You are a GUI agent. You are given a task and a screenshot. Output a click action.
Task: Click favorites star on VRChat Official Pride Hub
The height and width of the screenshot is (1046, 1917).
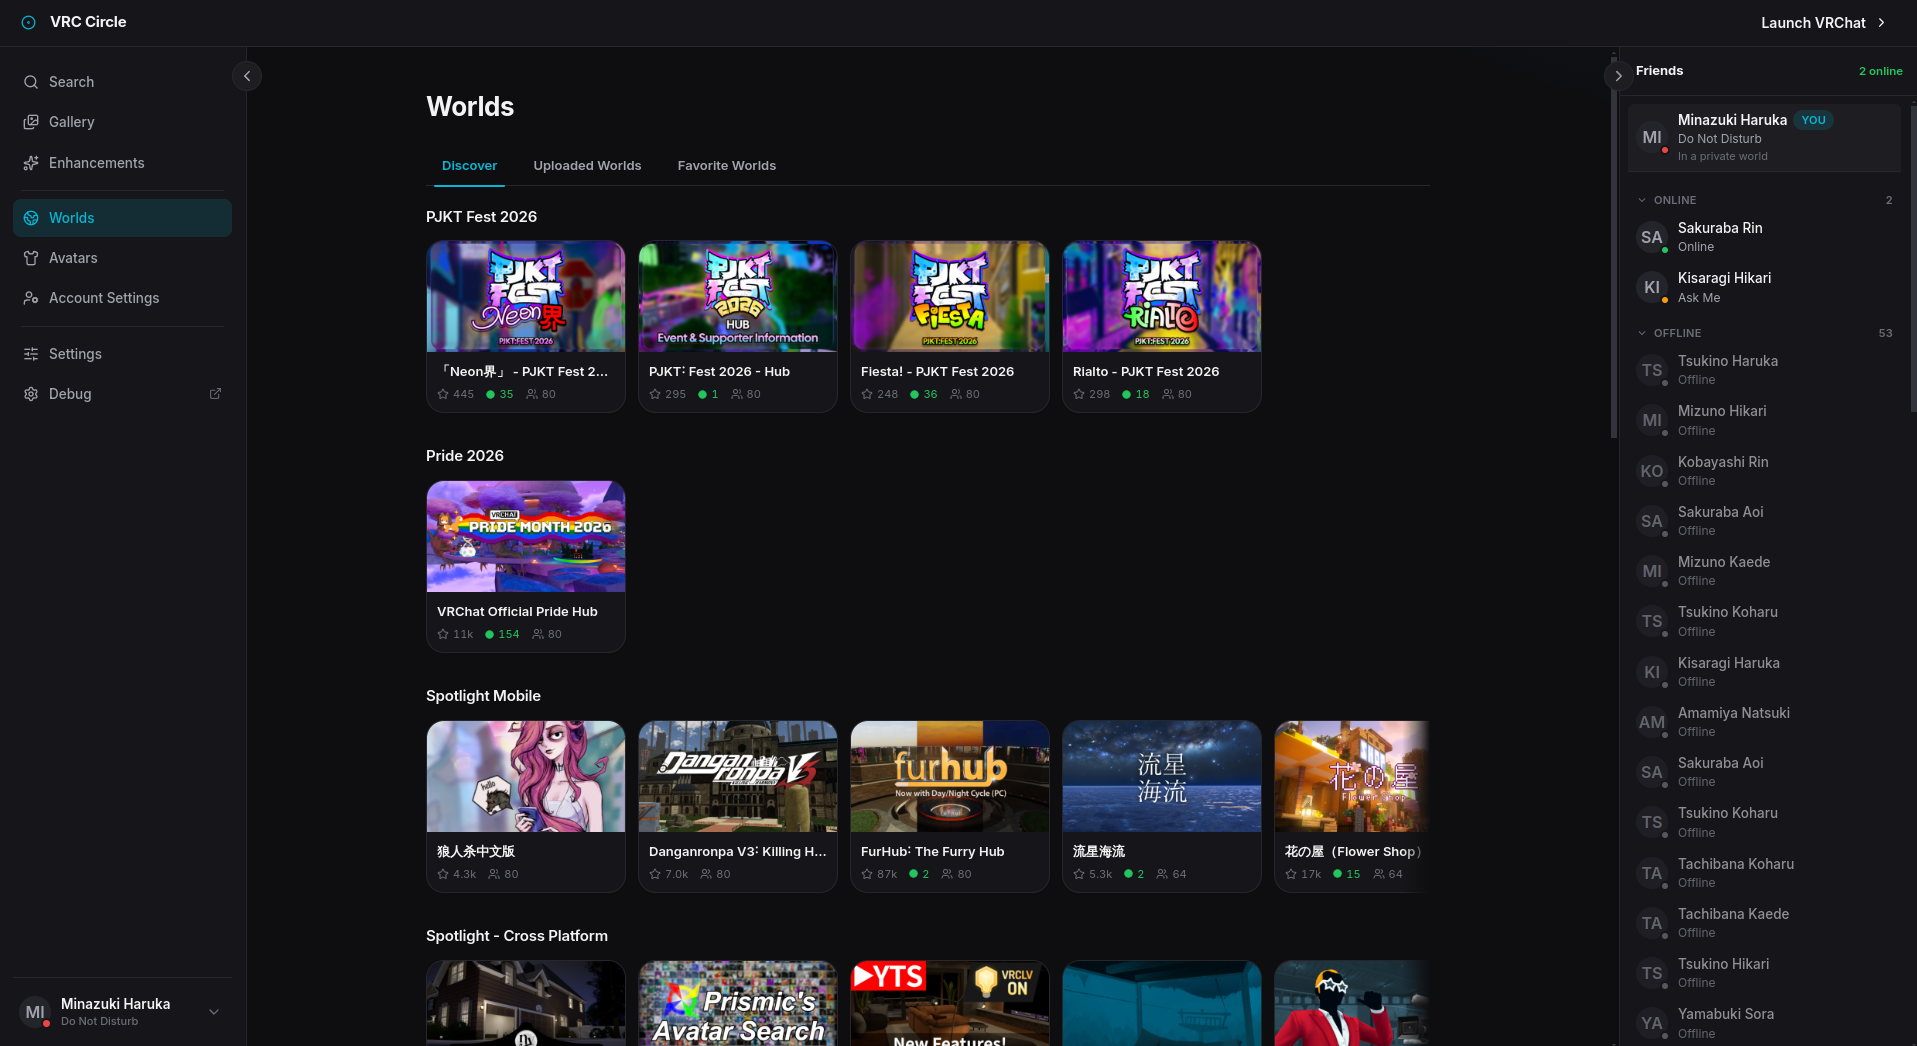pyautogui.click(x=443, y=634)
